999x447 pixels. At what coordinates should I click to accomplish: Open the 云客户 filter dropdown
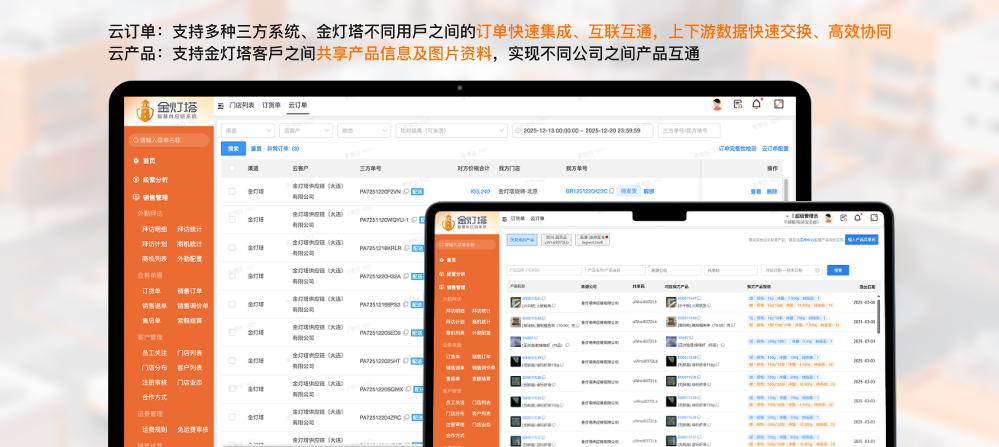click(x=306, y=131)
